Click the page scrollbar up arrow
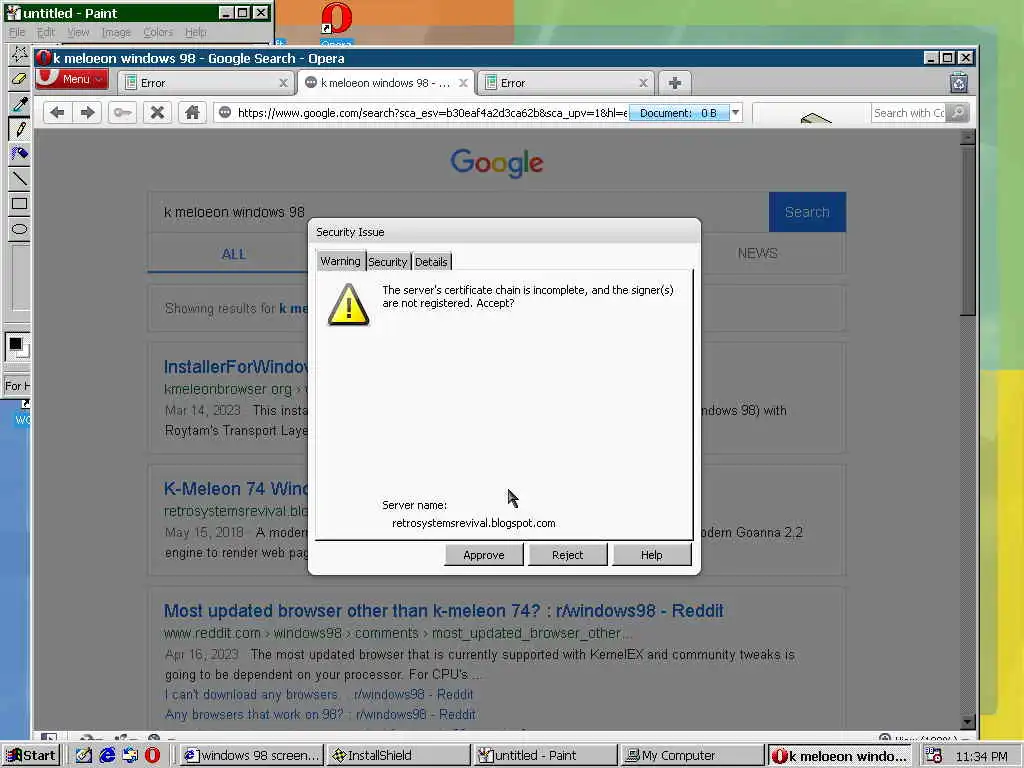The width and height of the screenshot is (1024, 768). pos(968,137)
